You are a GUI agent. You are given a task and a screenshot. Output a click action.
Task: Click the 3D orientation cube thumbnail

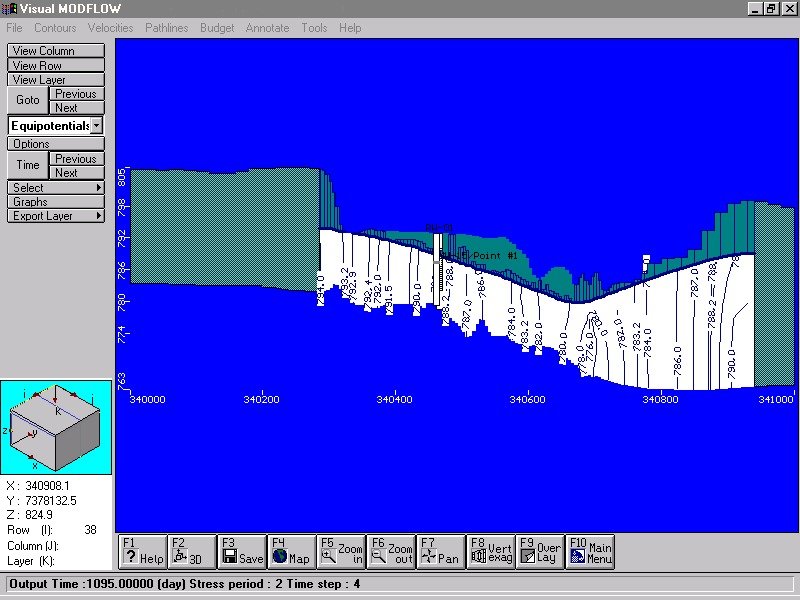point(55,427)
